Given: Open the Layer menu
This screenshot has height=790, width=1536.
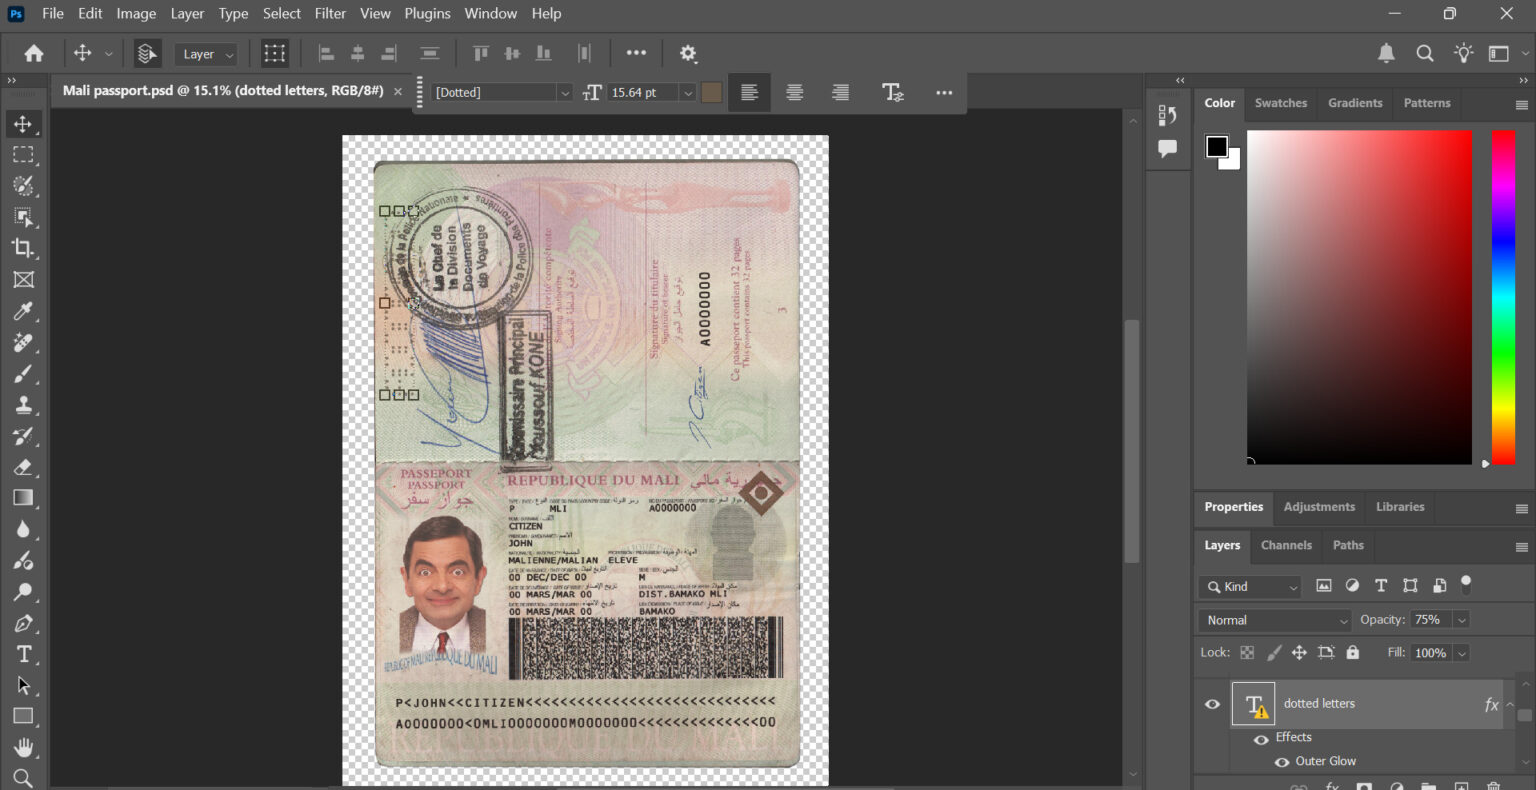Looking at the screenshot, I should [x=187, y=13].
